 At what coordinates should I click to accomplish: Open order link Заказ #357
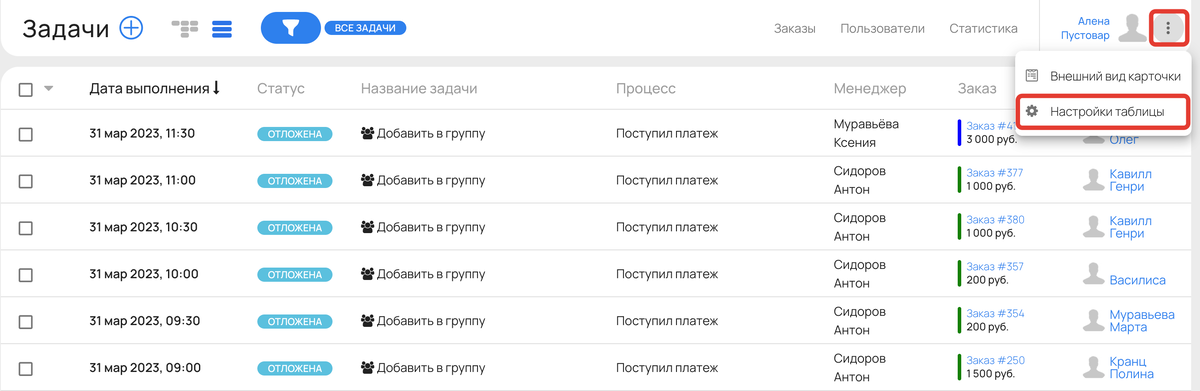click(995, 266)
